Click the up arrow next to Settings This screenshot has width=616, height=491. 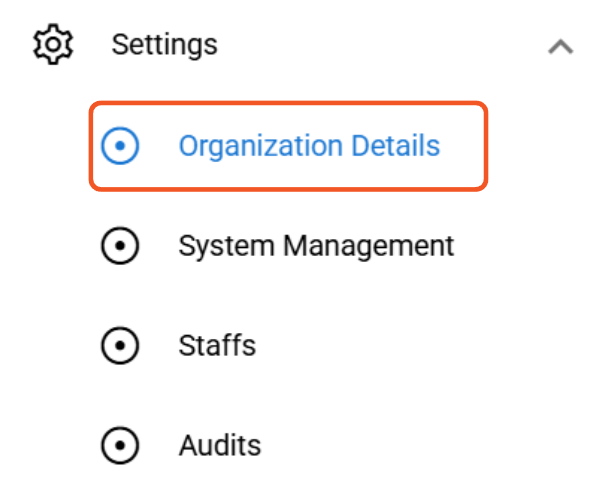coord(561,46)
